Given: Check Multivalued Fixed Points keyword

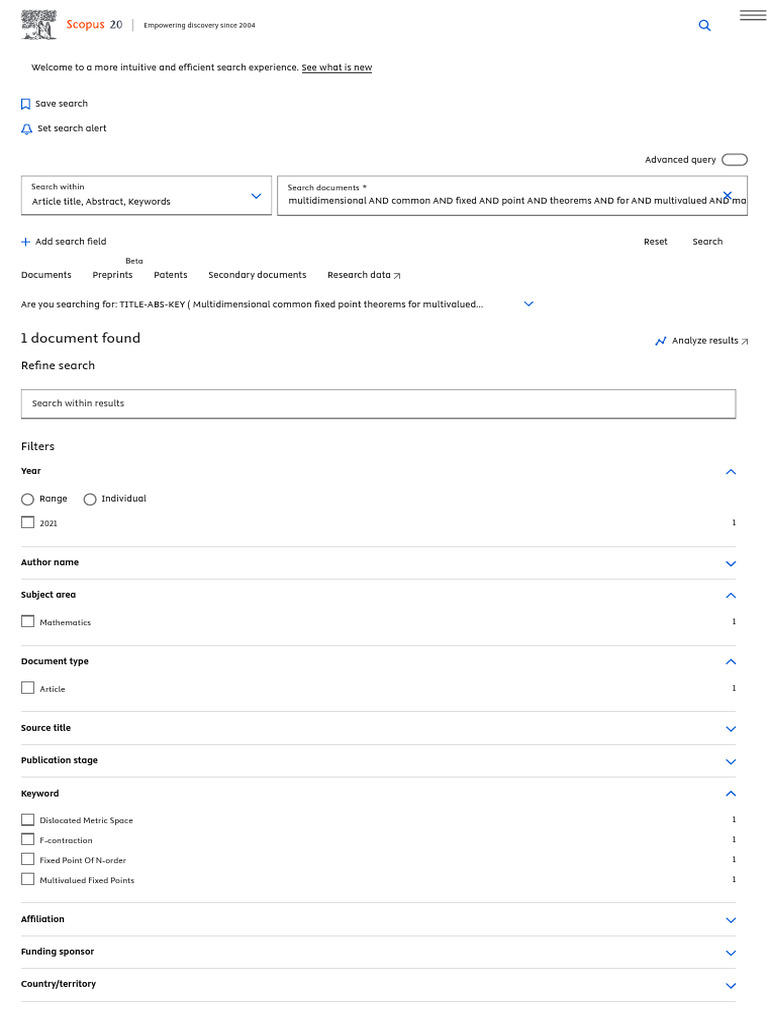Looking at the screenshot, I should [27, 880].
